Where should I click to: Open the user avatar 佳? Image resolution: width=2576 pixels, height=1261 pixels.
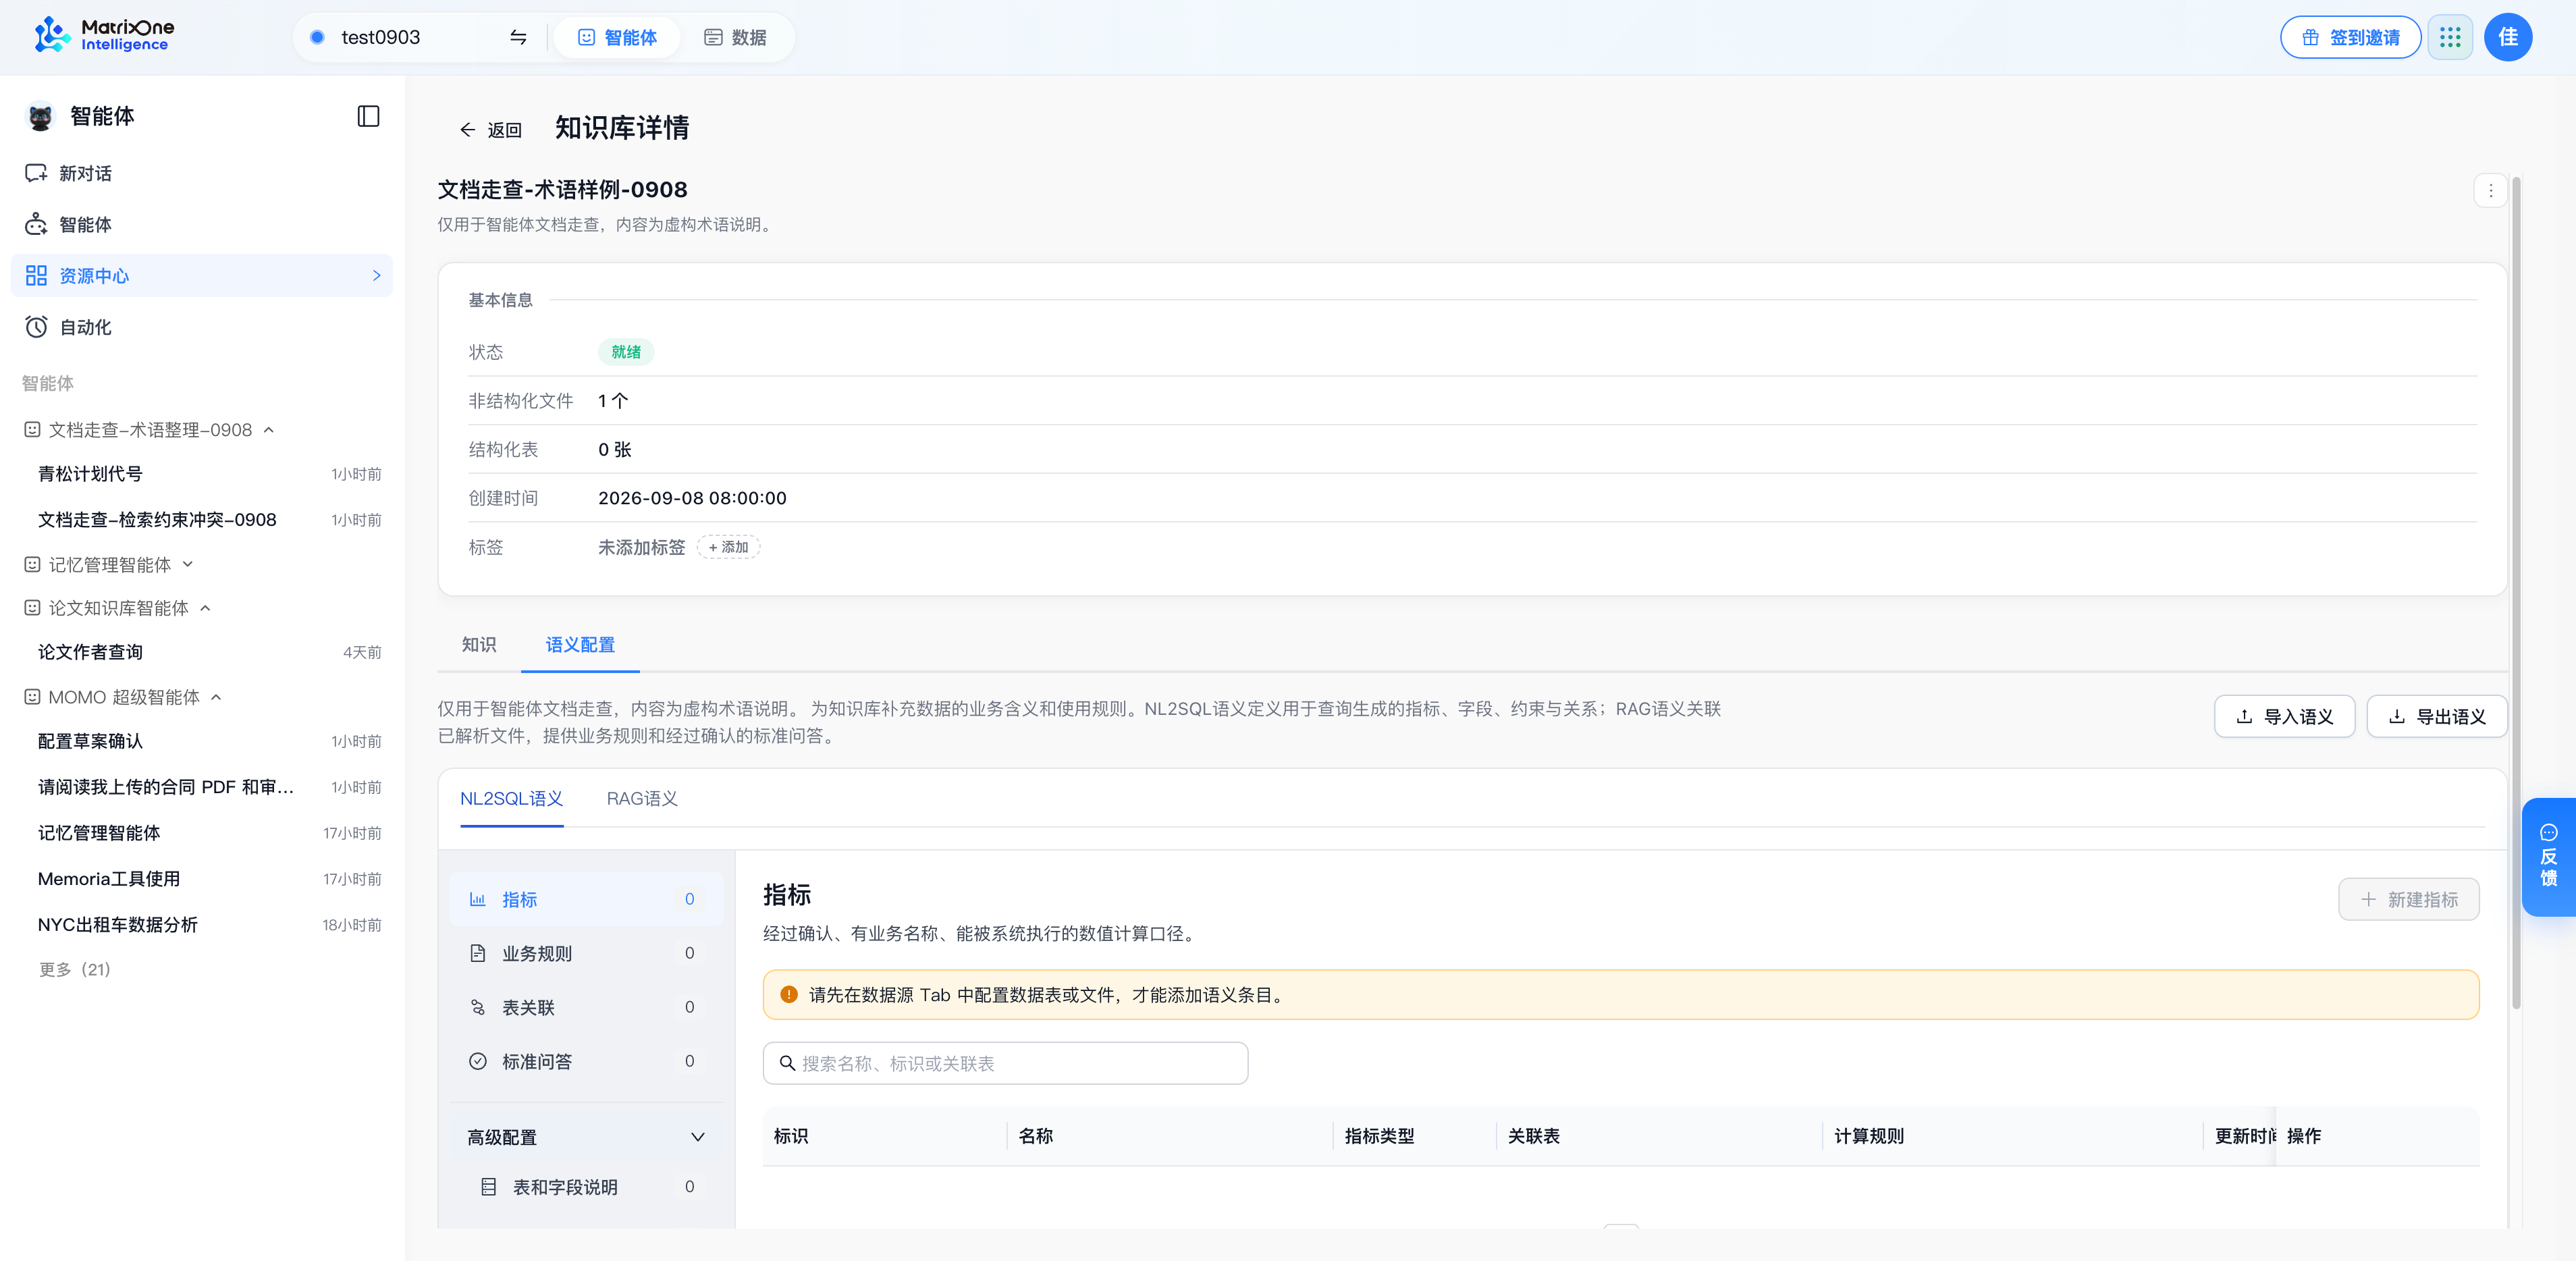(x=2507, y=37)
